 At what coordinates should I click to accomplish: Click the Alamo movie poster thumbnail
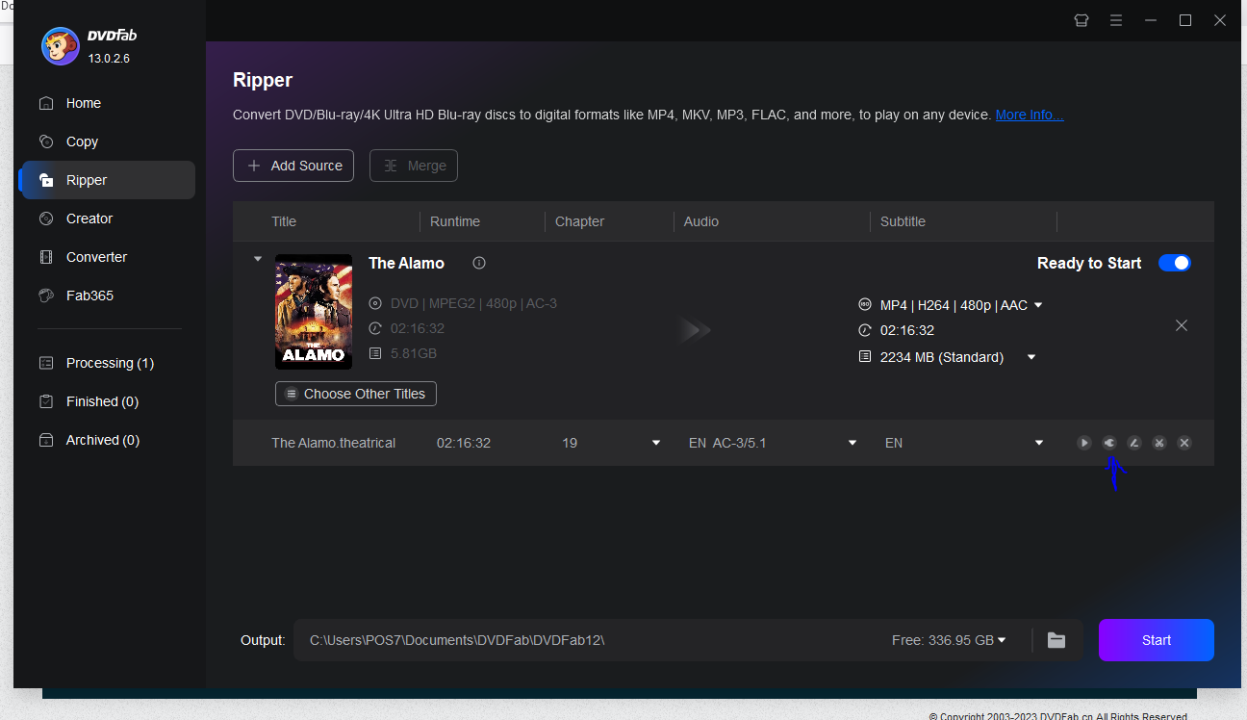pos(313,312)
